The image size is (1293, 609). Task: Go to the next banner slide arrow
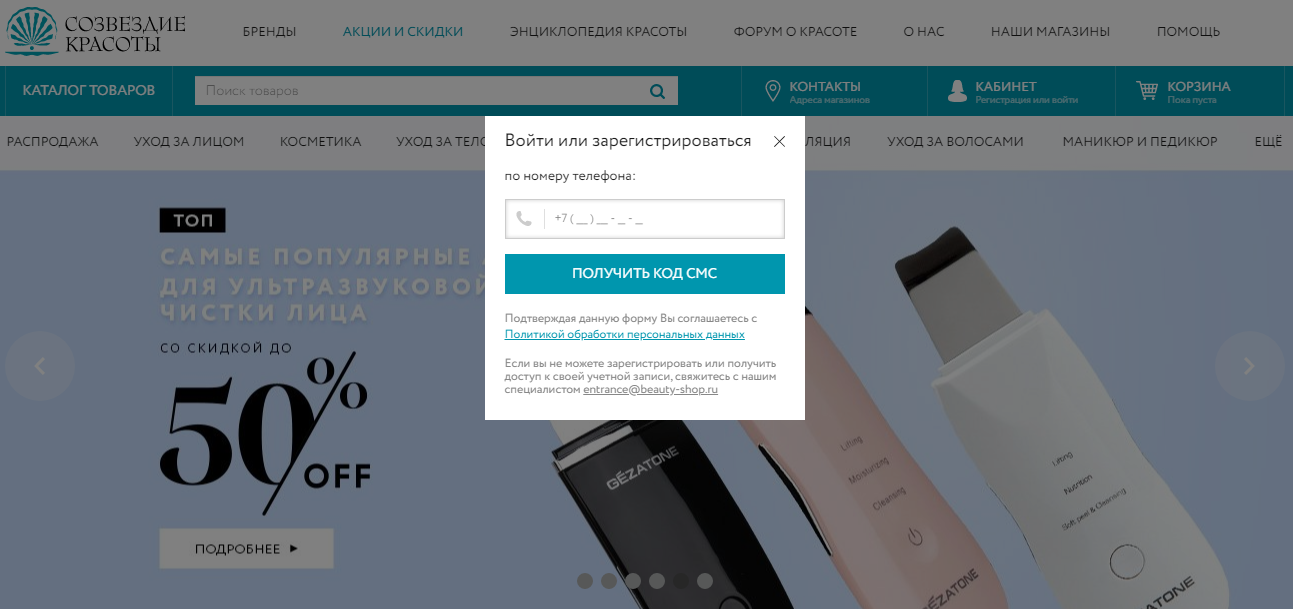tap(1249, 366)
